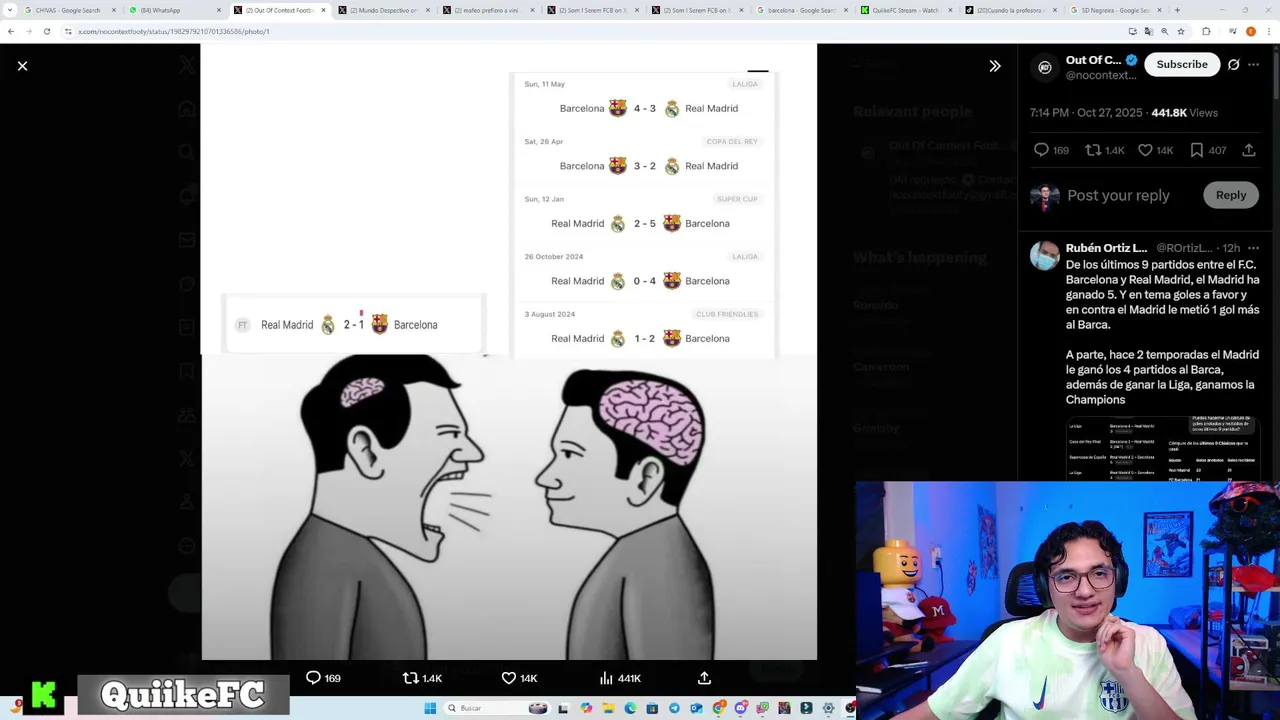Open Rubén Ortiz reply's three-dot menu
Image resolution: width=1280 pixels, height=720 pixels.
[x=1254, y=248]
